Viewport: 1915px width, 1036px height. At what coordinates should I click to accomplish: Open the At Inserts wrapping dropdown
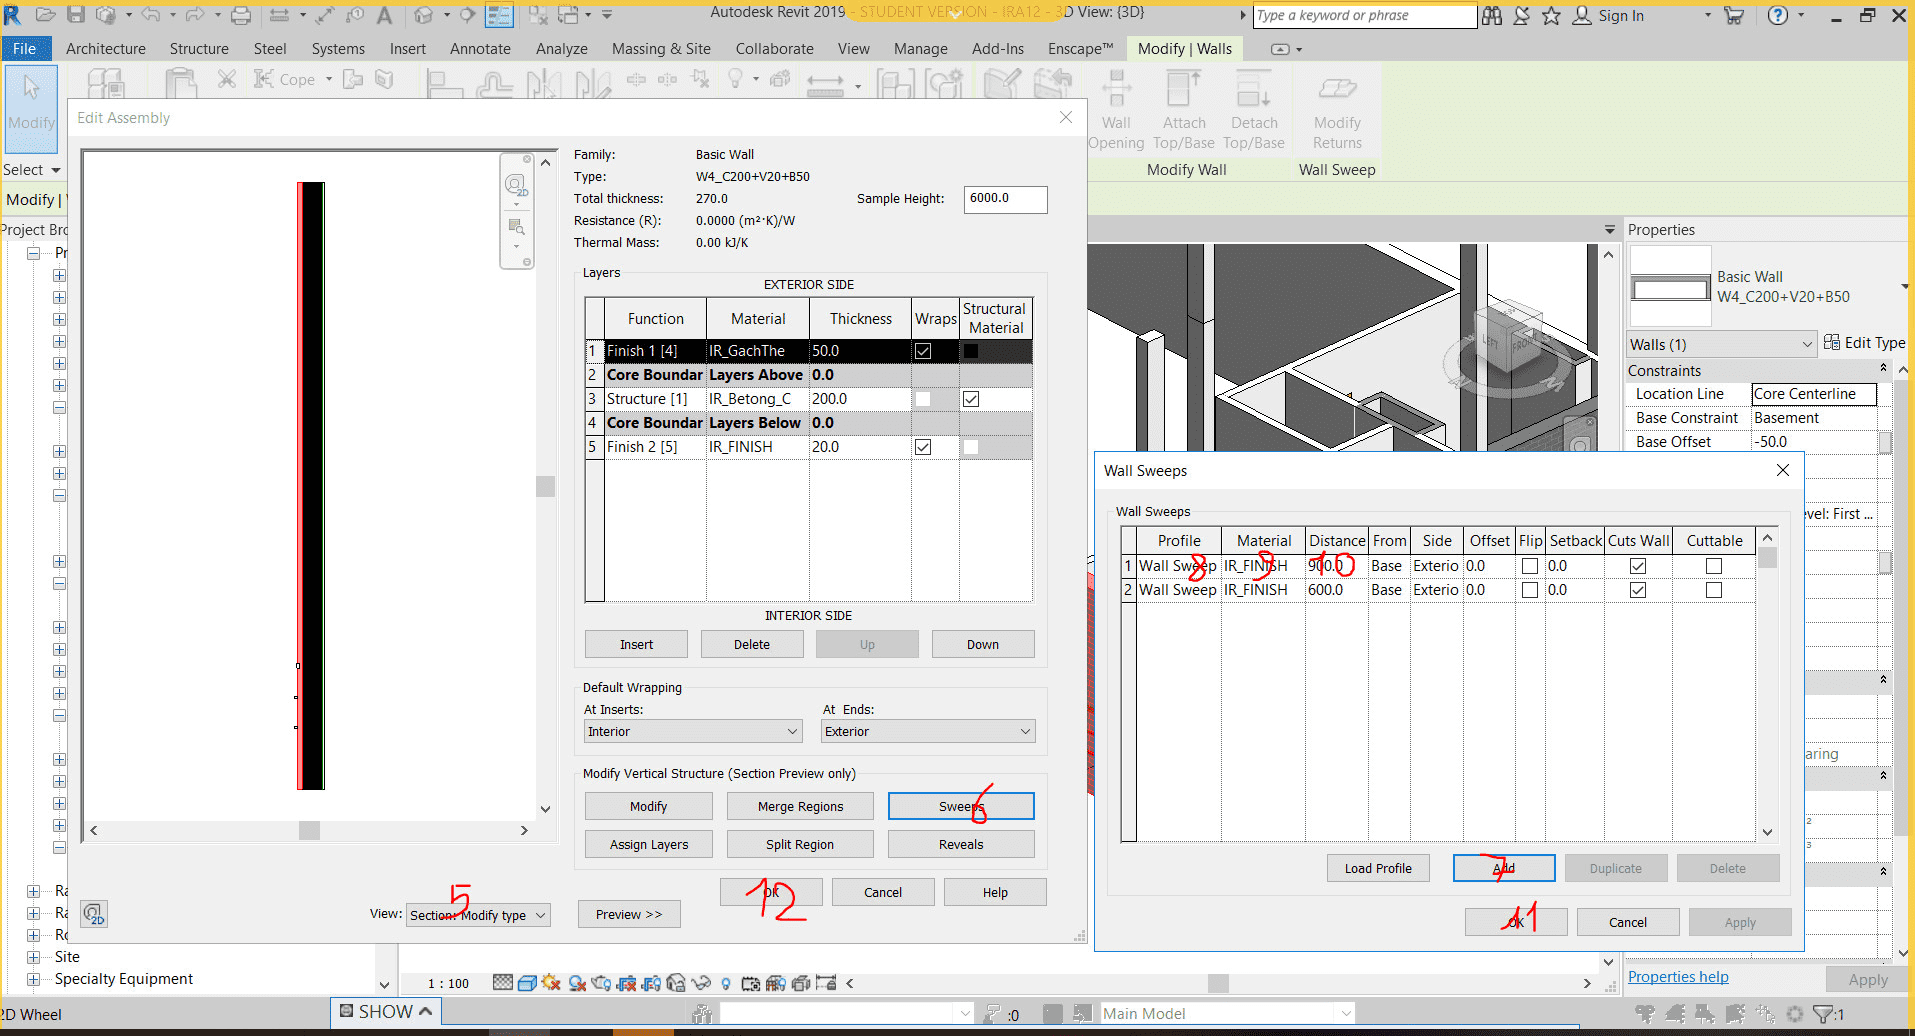(x=692, y=732)
